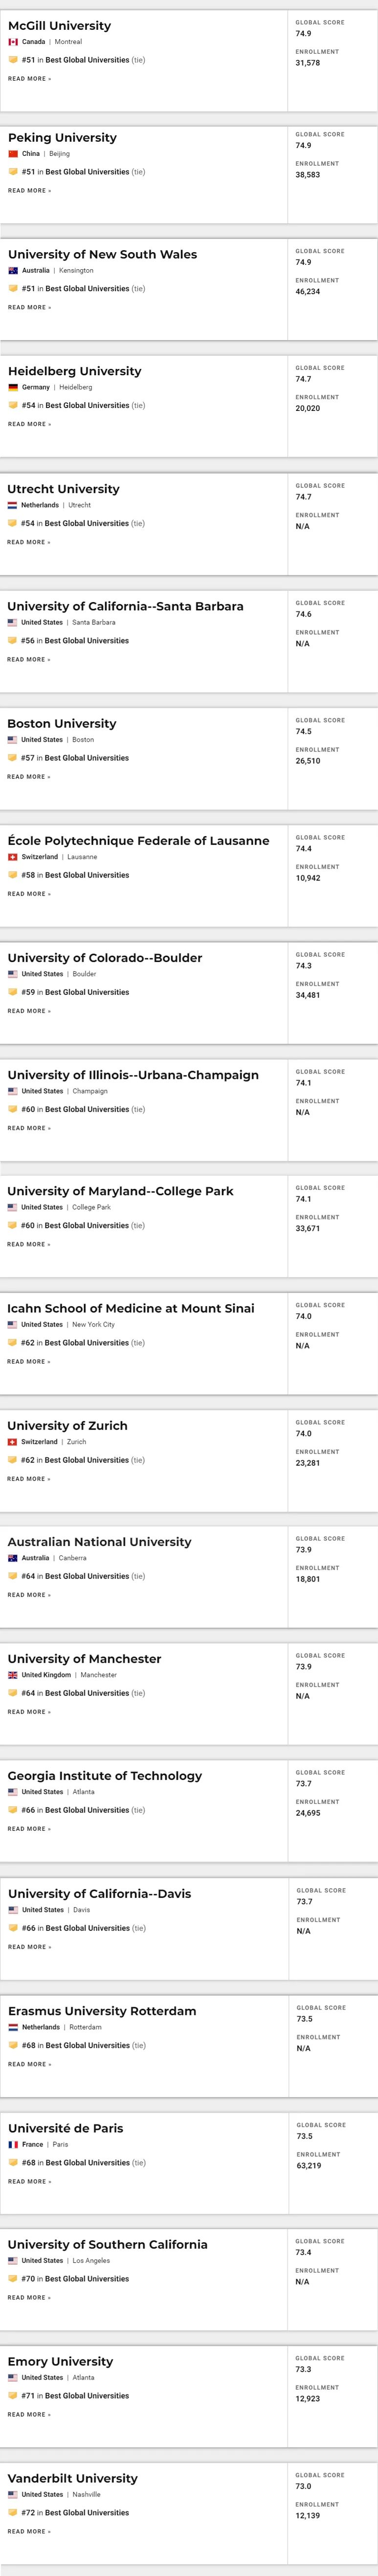Click the Netherlands flag under Utrecht University
The width and height of the screenshot is (378, 2576).
point(12,505)
